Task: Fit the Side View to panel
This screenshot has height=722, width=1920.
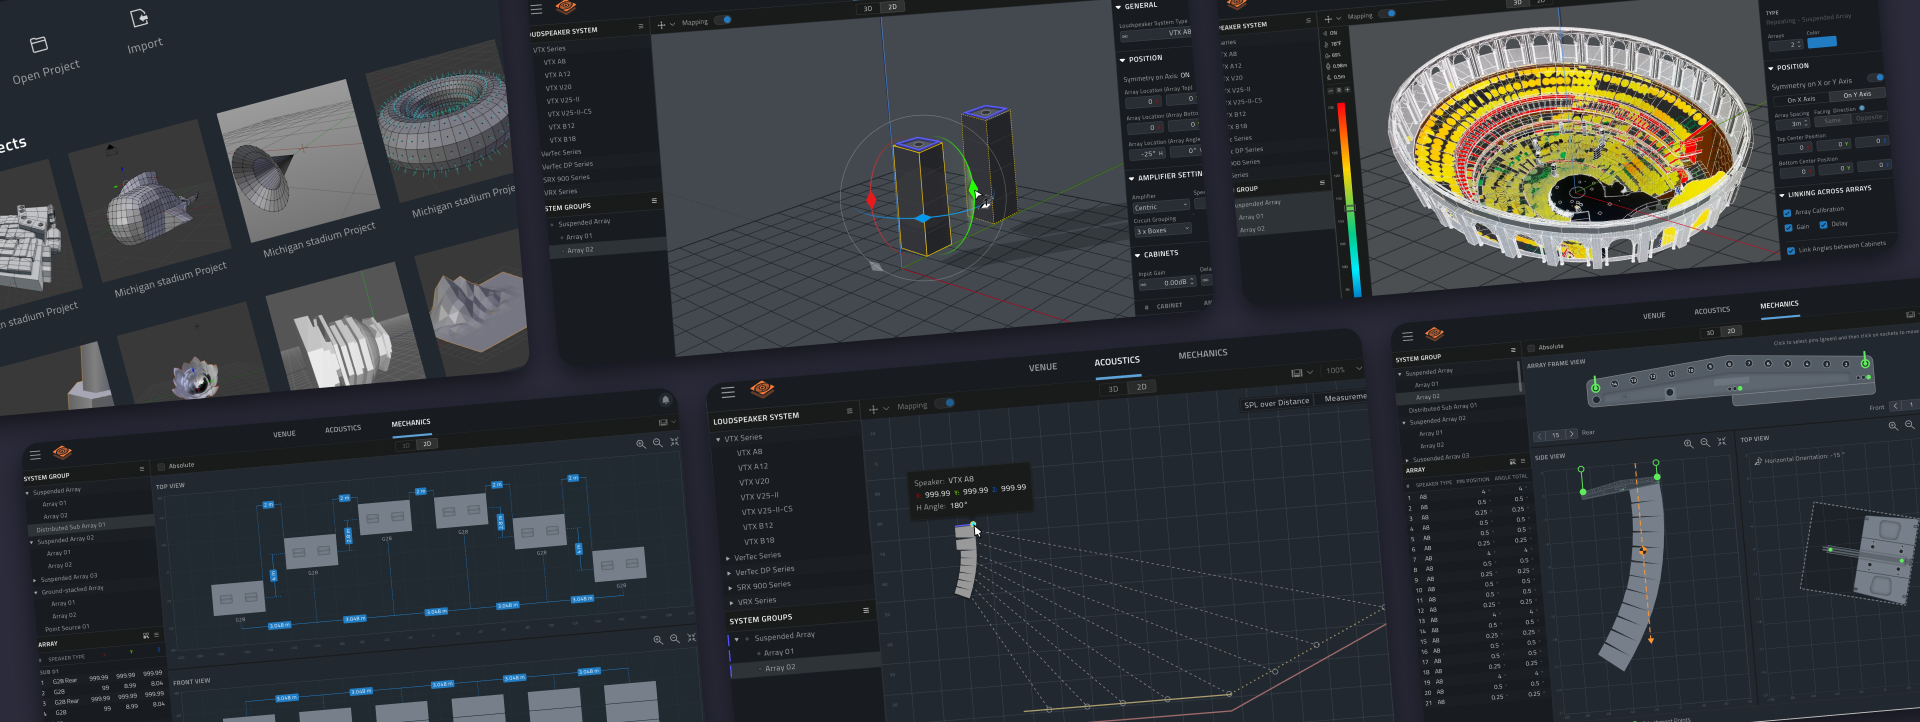Action: [1721, 441]
